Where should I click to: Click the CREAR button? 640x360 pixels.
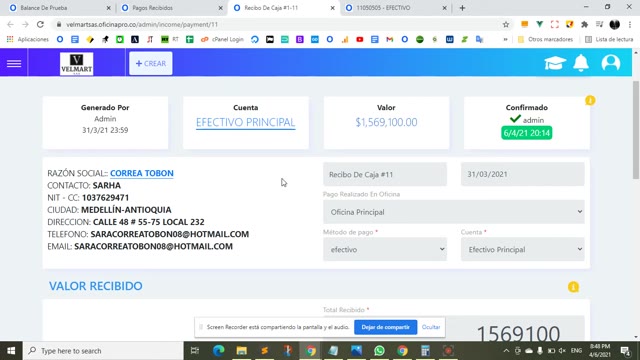151,63
